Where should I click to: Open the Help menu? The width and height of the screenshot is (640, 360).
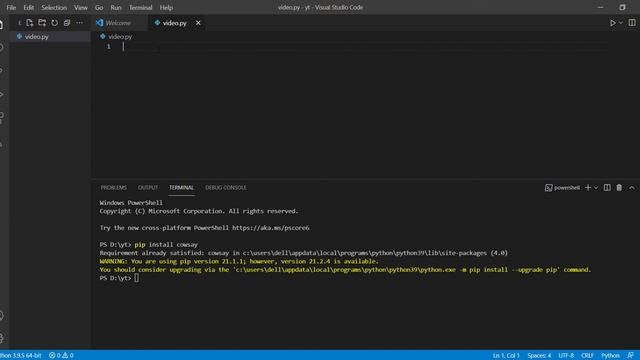pos(166,7)
